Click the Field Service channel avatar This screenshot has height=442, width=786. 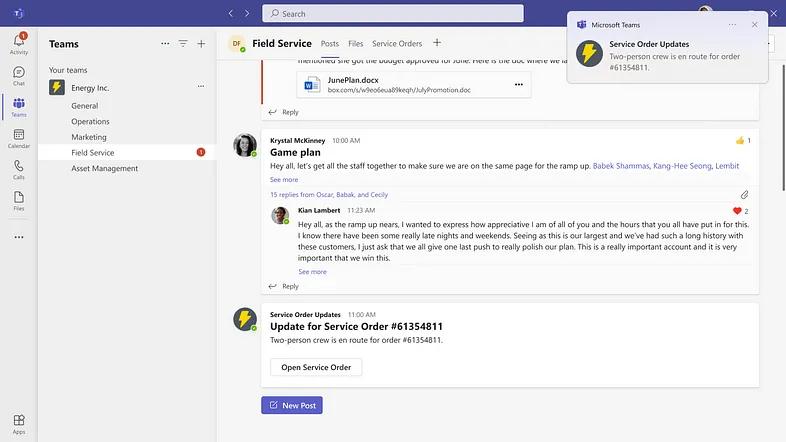[x=237, y=44]
